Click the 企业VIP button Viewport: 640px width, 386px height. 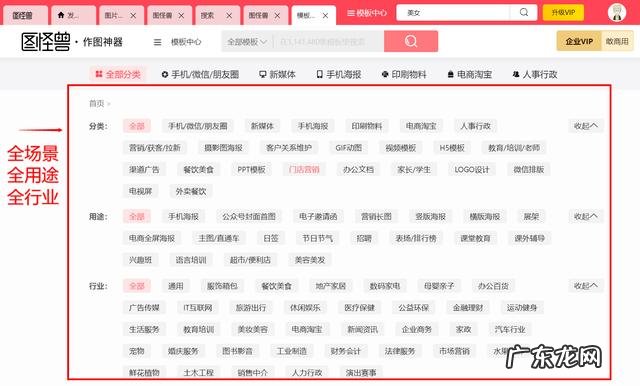pyautogui.click(x=579, y=41)
